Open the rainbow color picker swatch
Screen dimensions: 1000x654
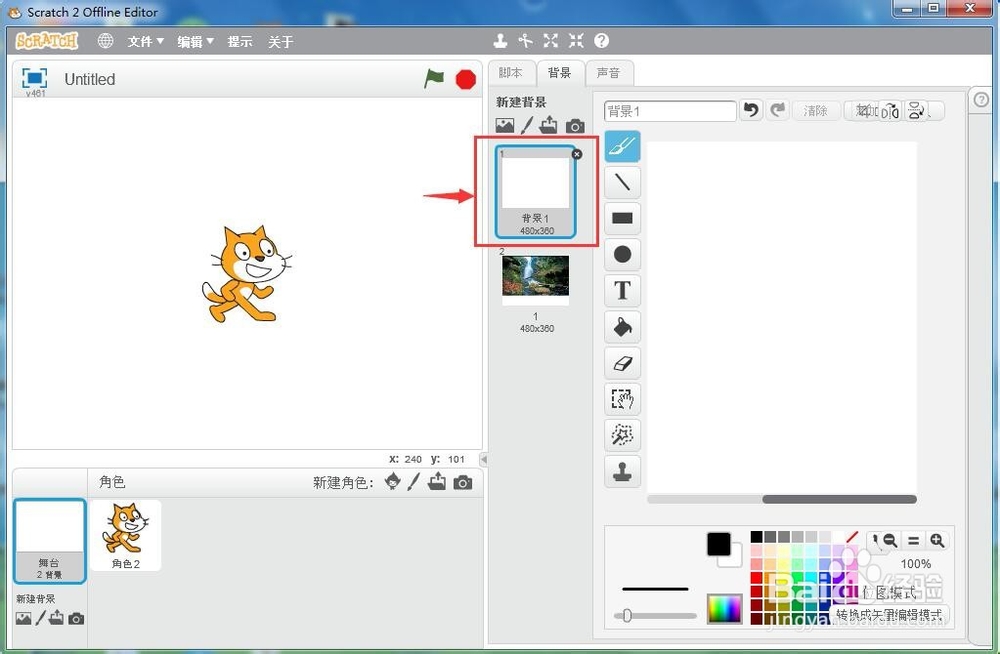(x=724, y=609)
